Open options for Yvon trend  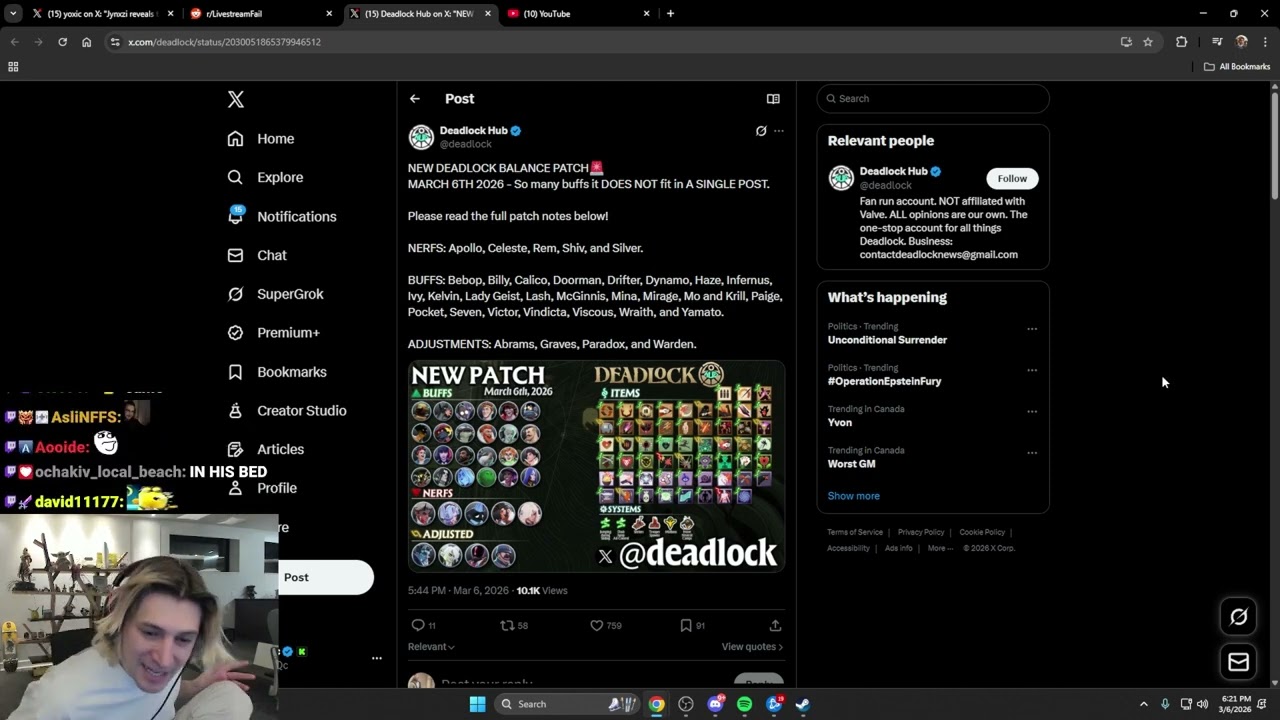tap(1032, 411)
